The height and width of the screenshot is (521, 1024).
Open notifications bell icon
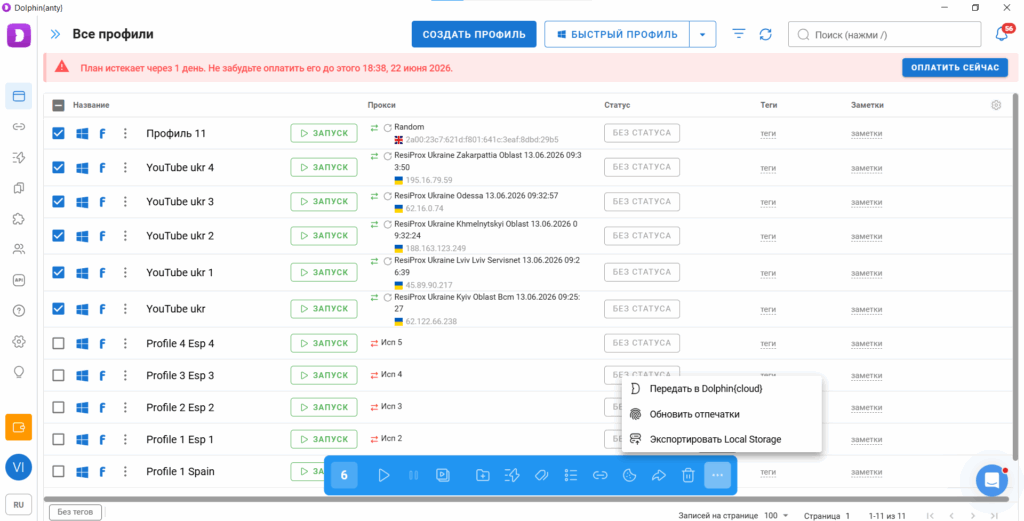point(1002,35)
